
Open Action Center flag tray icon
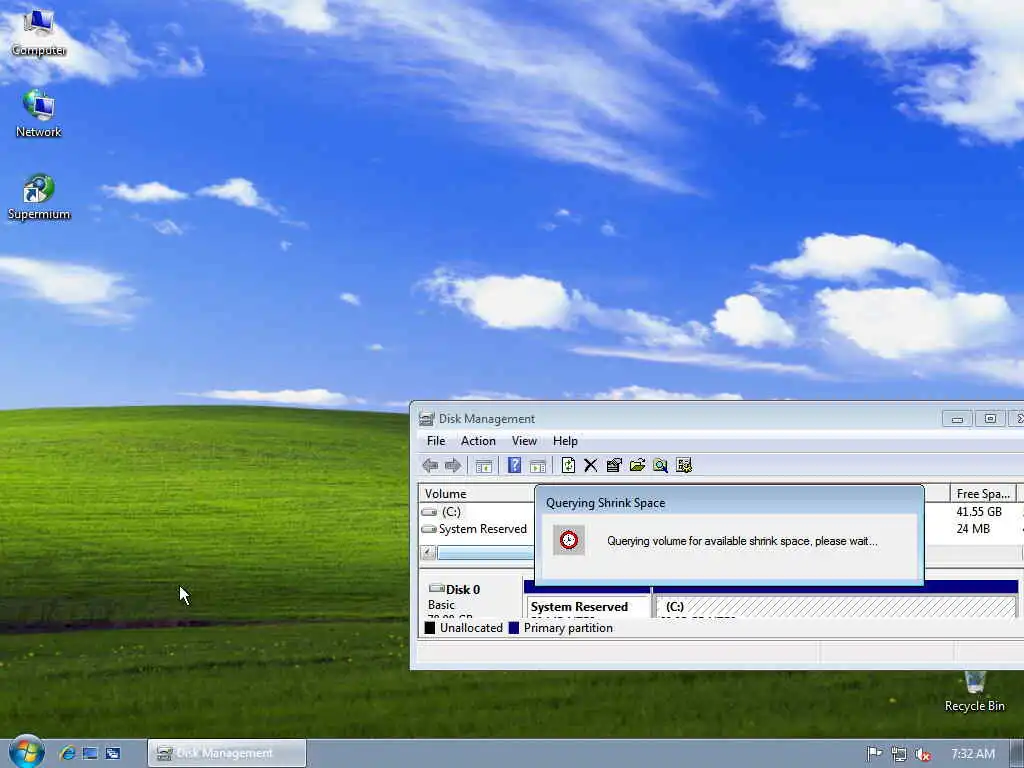874,754
